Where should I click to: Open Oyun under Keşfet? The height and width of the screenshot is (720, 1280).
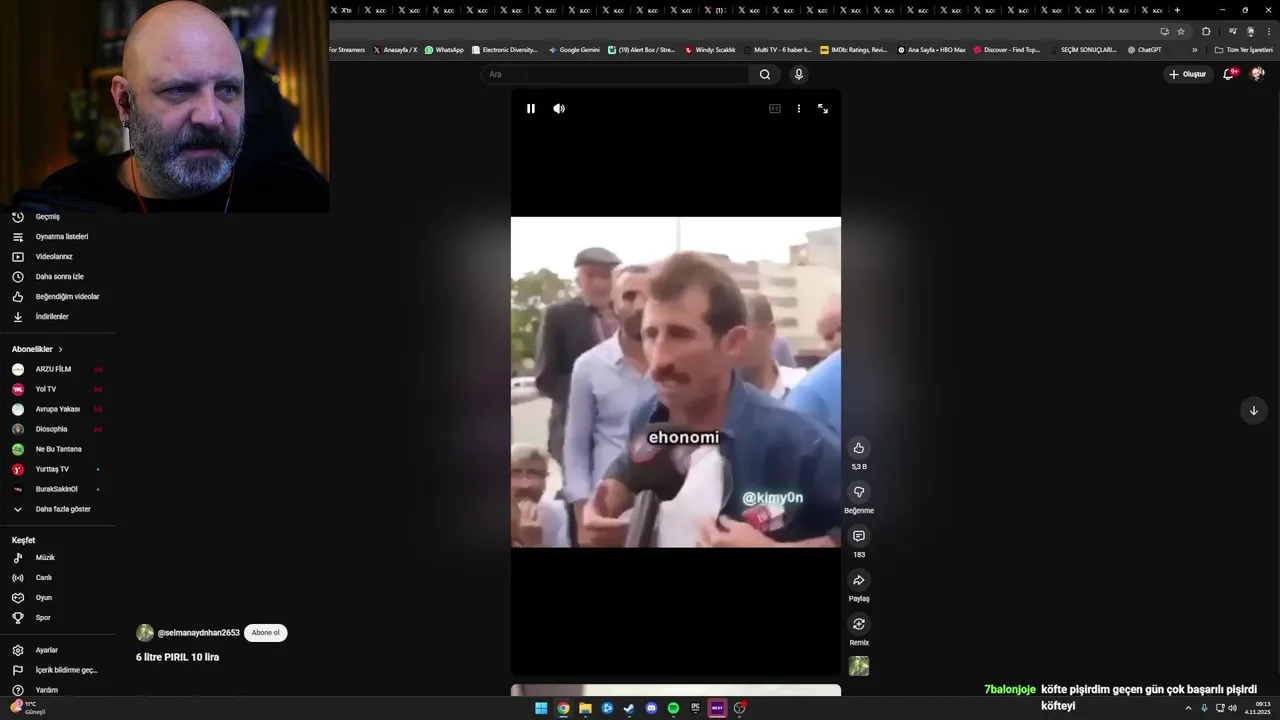pyautogui.click(x=44, y=598)
